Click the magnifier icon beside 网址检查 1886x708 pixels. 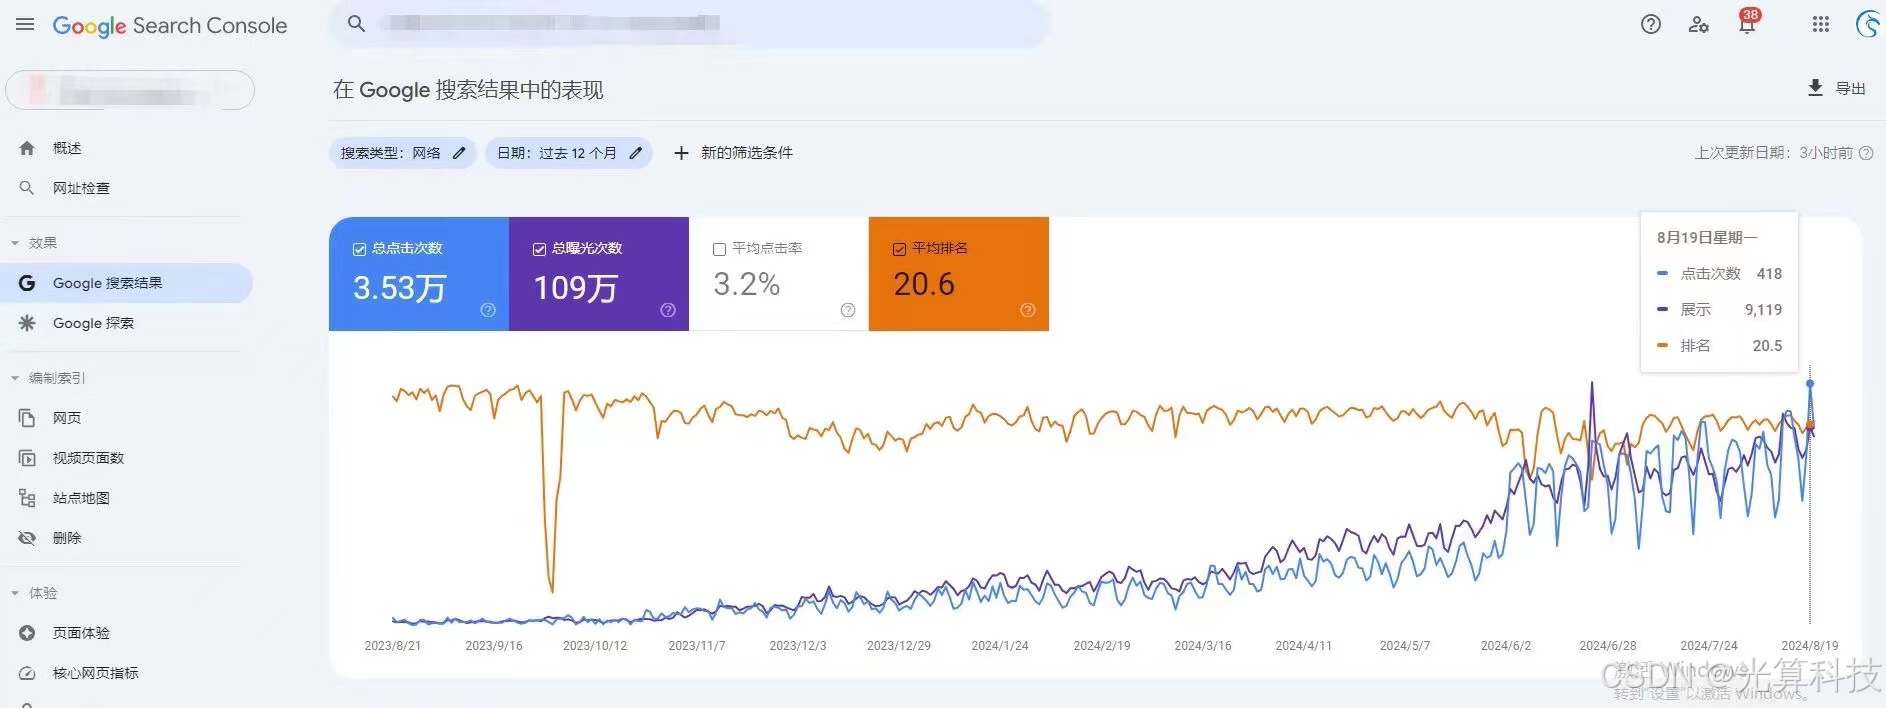click(x=27, y=188)
